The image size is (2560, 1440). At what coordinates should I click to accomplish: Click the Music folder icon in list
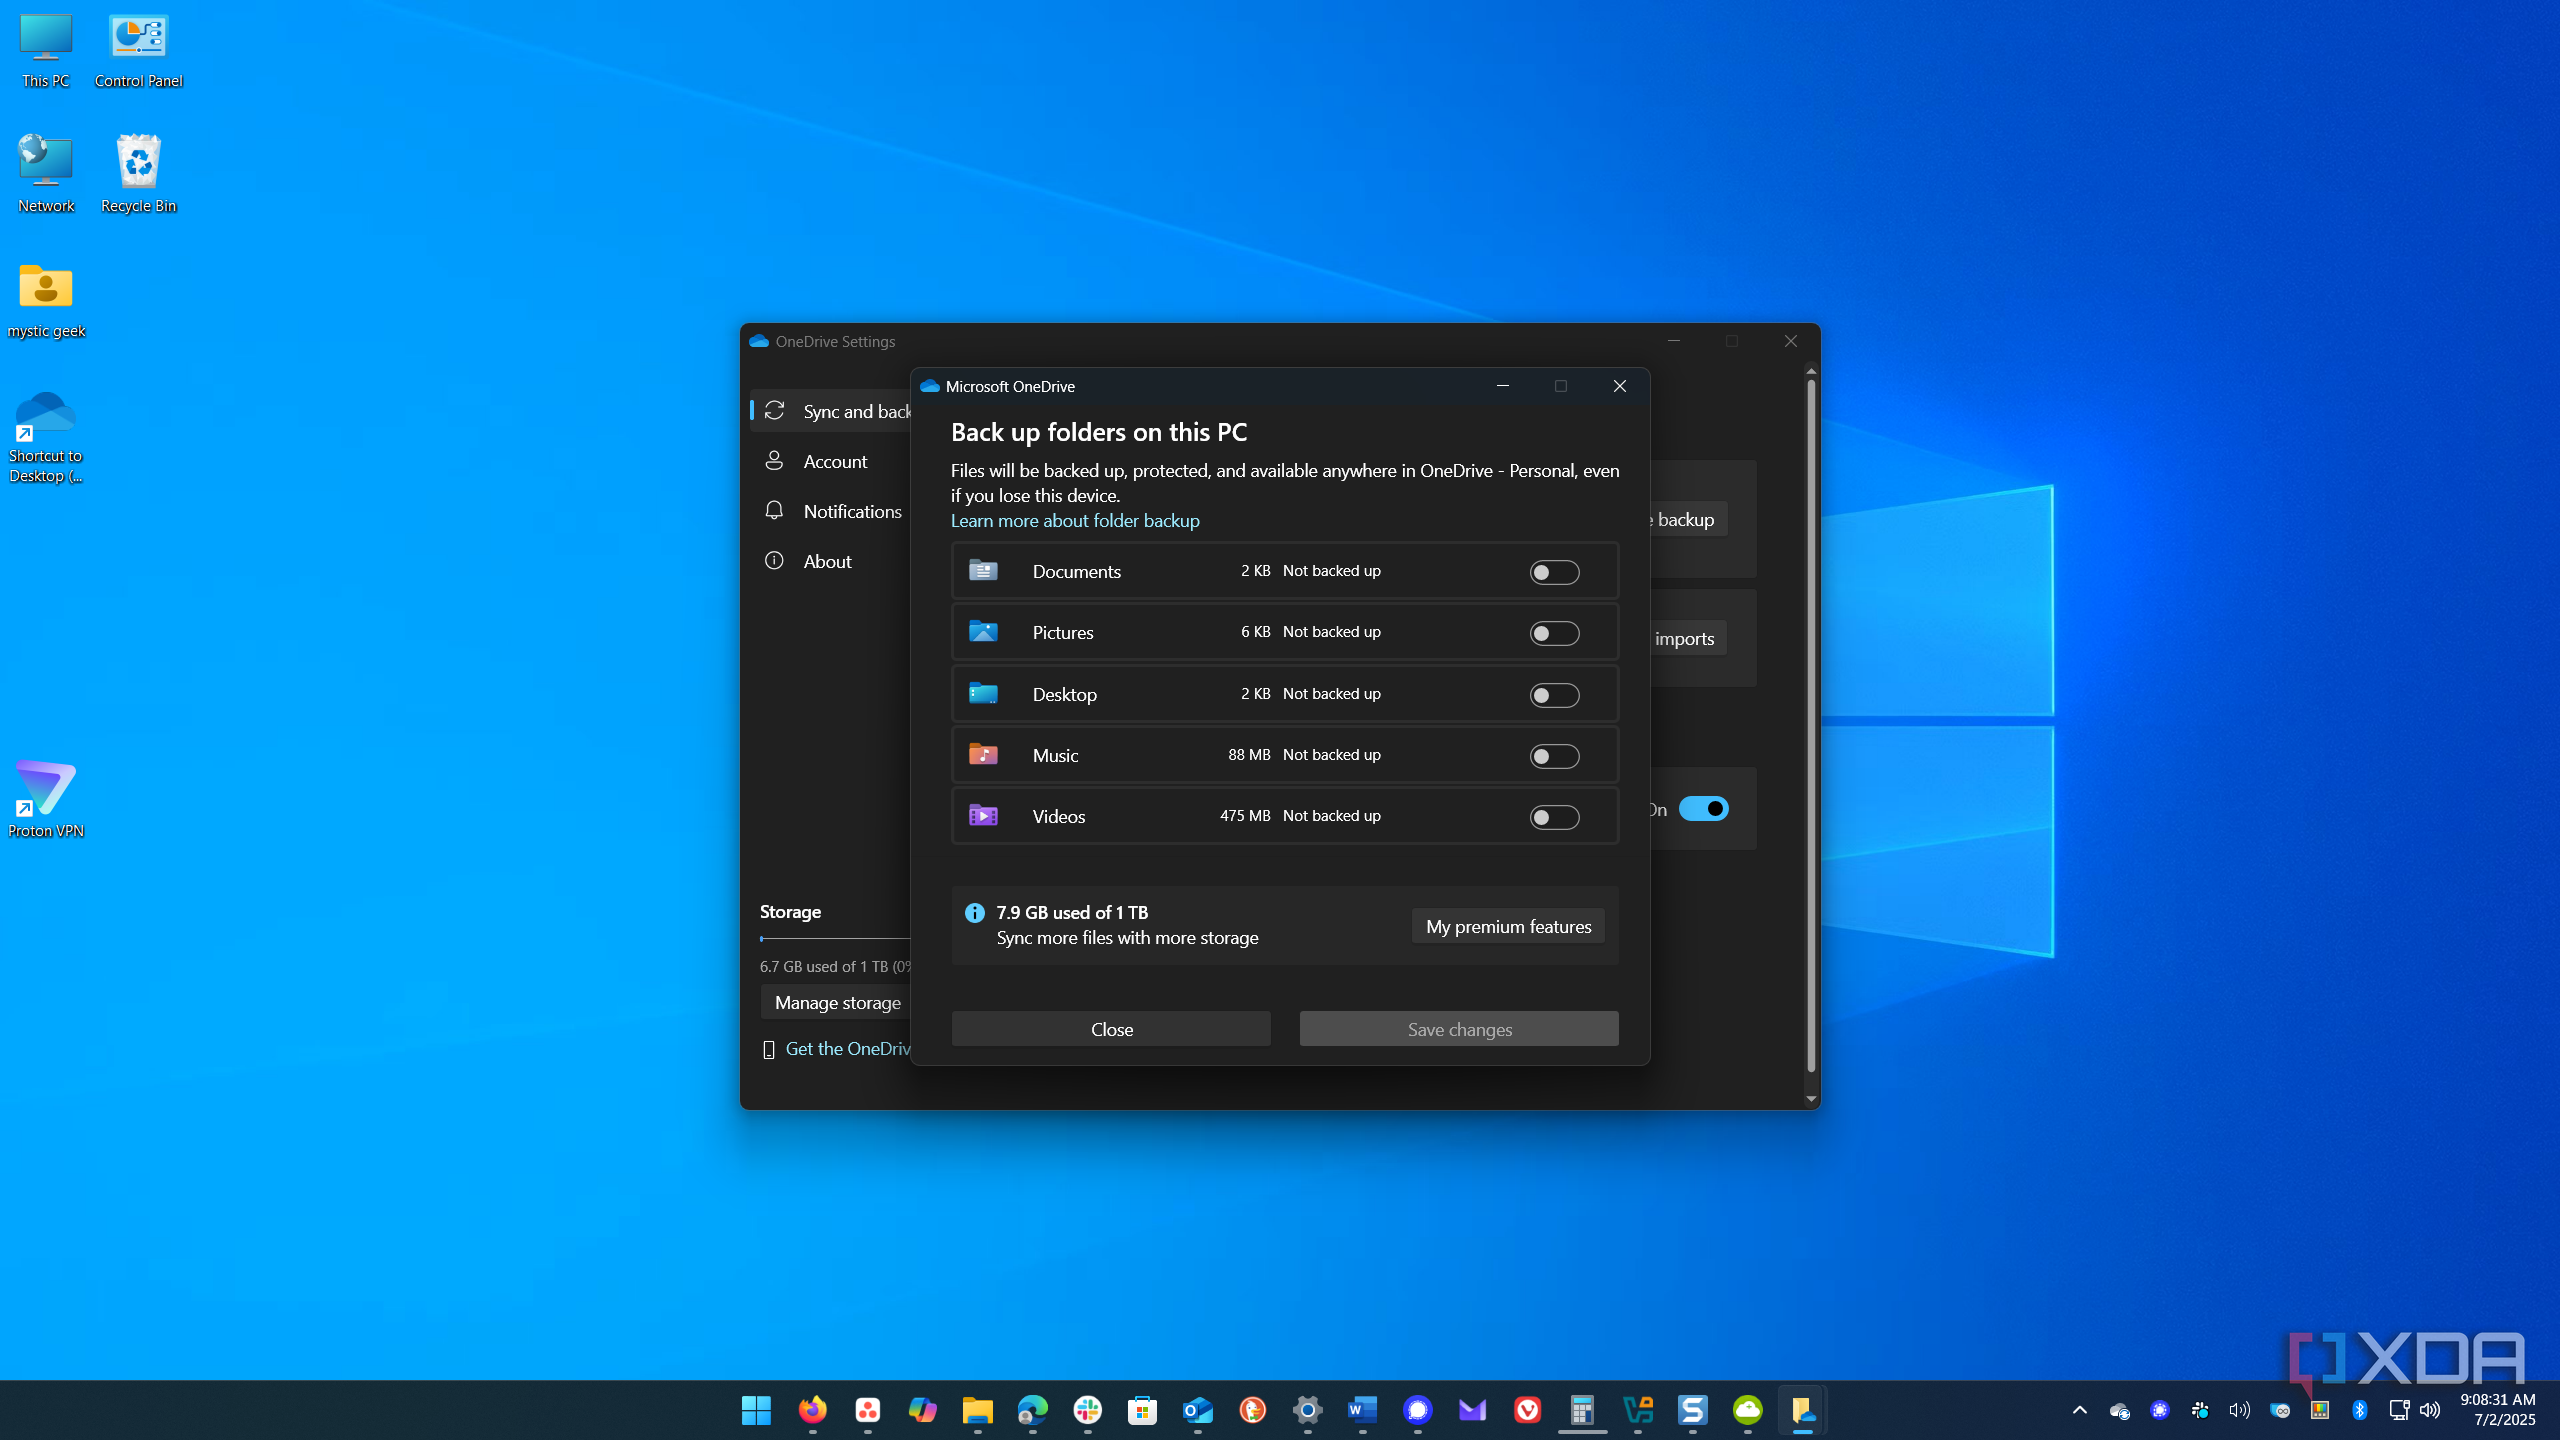(x=983, y=754)
